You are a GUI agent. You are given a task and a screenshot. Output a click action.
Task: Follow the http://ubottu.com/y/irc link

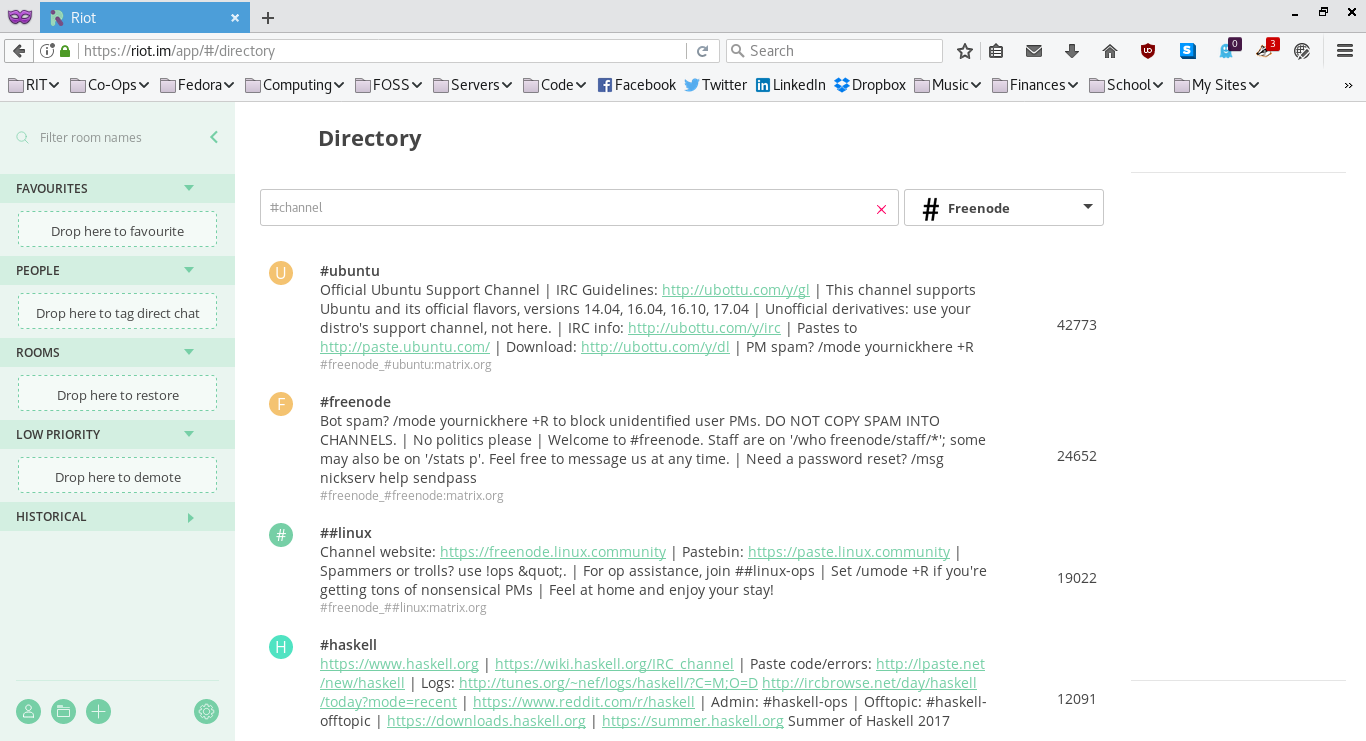pos(703,327)
